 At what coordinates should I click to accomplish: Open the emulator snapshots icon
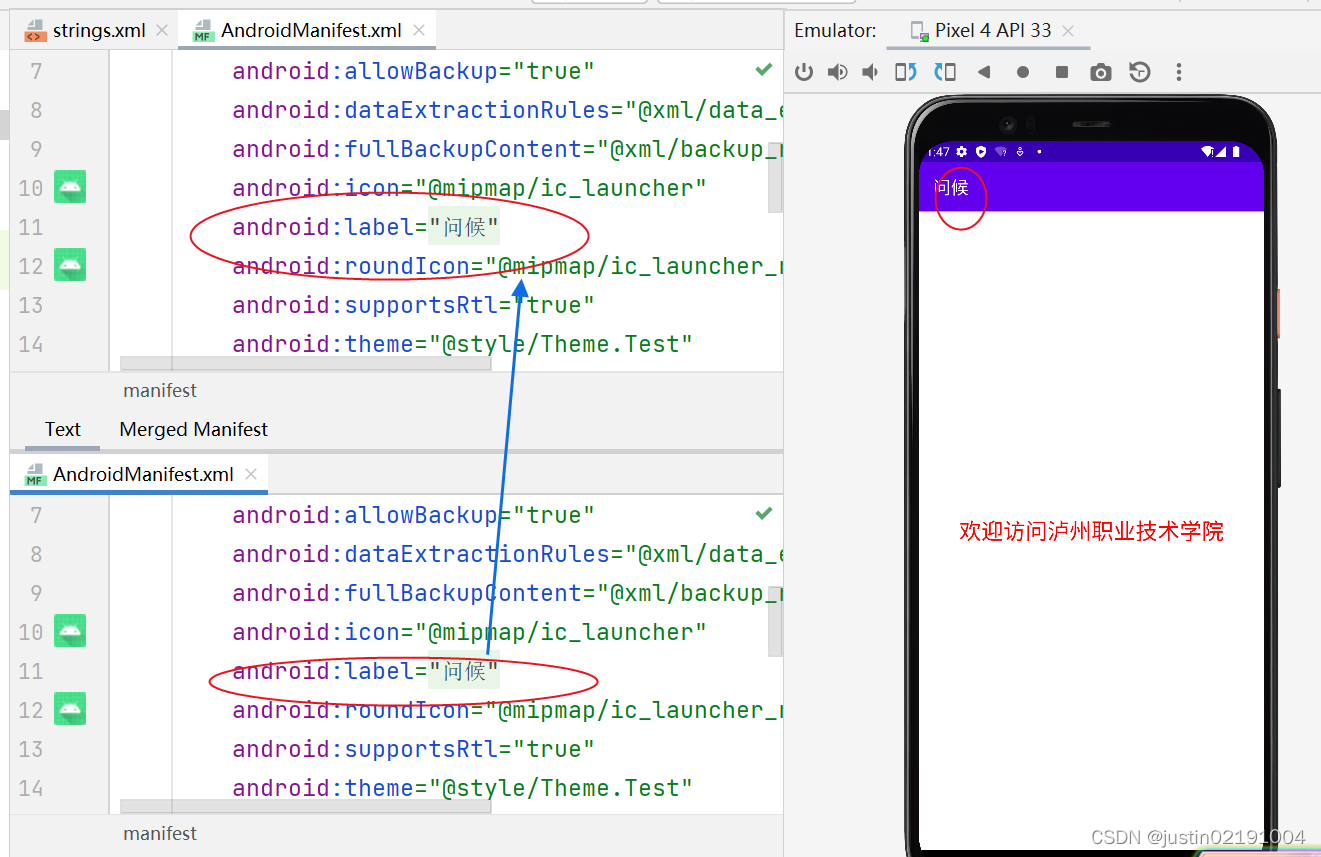click(x=1140, y=72)
